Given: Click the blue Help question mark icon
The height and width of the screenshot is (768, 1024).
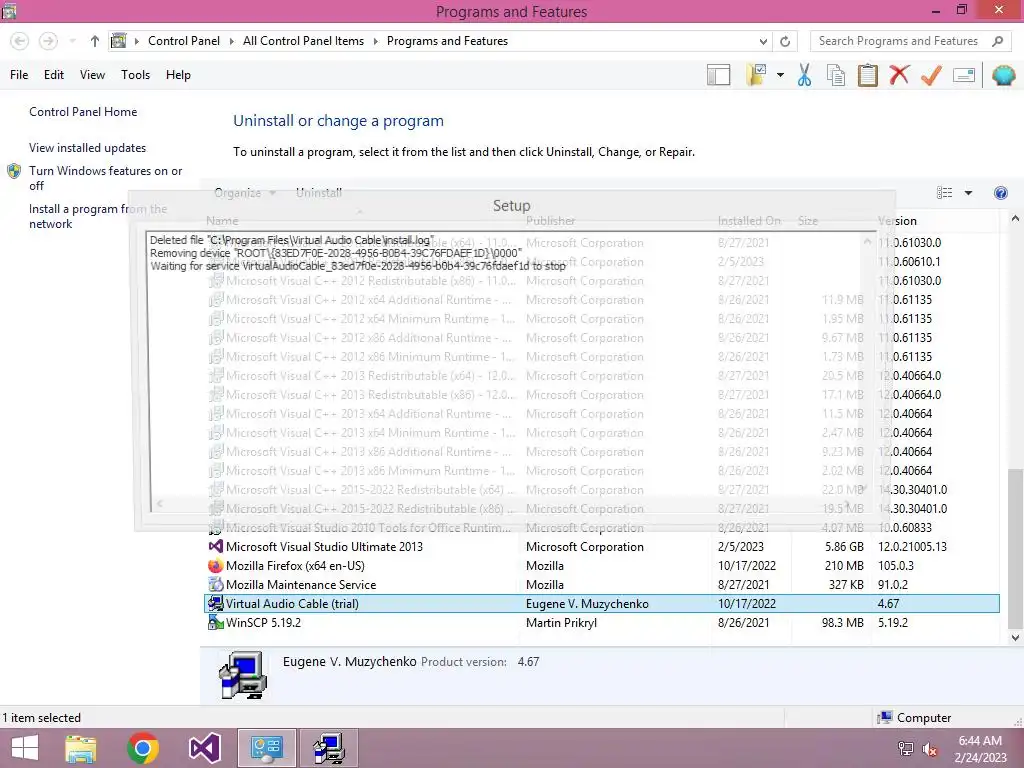Looking at the screenshot, I should click(x=1000, y=193).
